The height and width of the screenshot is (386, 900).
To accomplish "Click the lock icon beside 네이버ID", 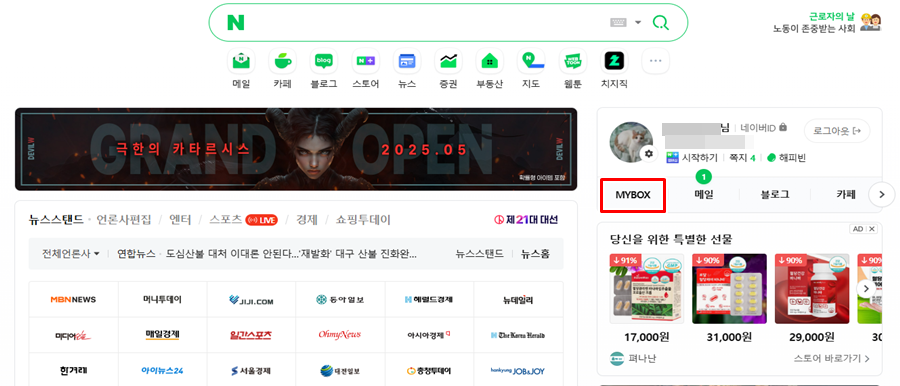I will click(783, 128).
